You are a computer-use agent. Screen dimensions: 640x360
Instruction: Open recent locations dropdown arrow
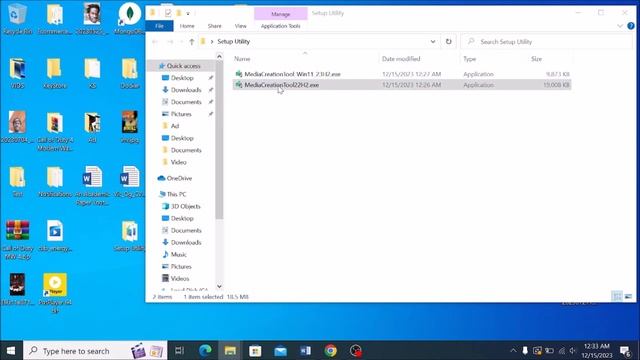(x=181, y=42)
